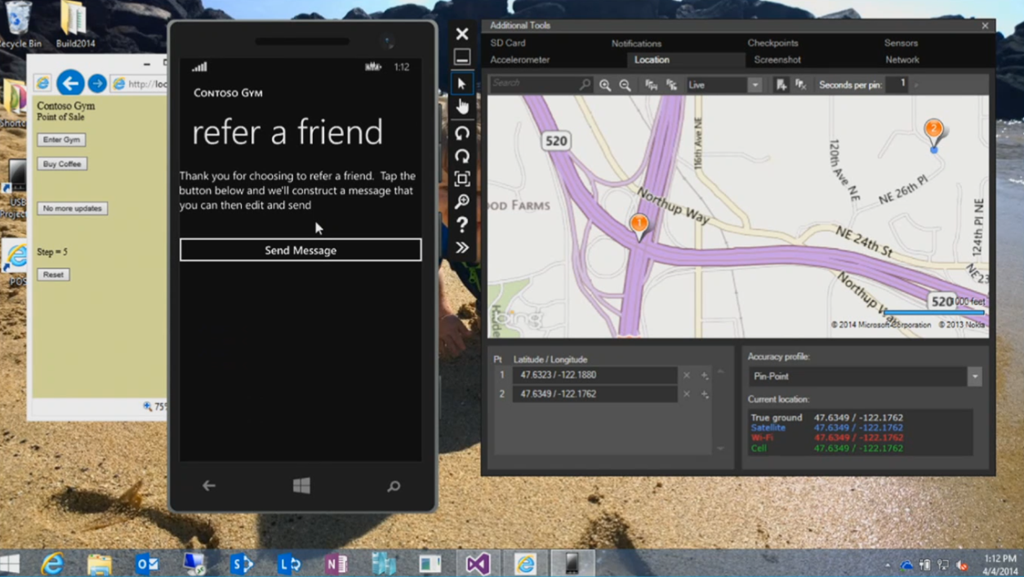Screen dimensions: 1024x577
Task: Go forward in the Internet Explorer window
Action: coord(97,84)
